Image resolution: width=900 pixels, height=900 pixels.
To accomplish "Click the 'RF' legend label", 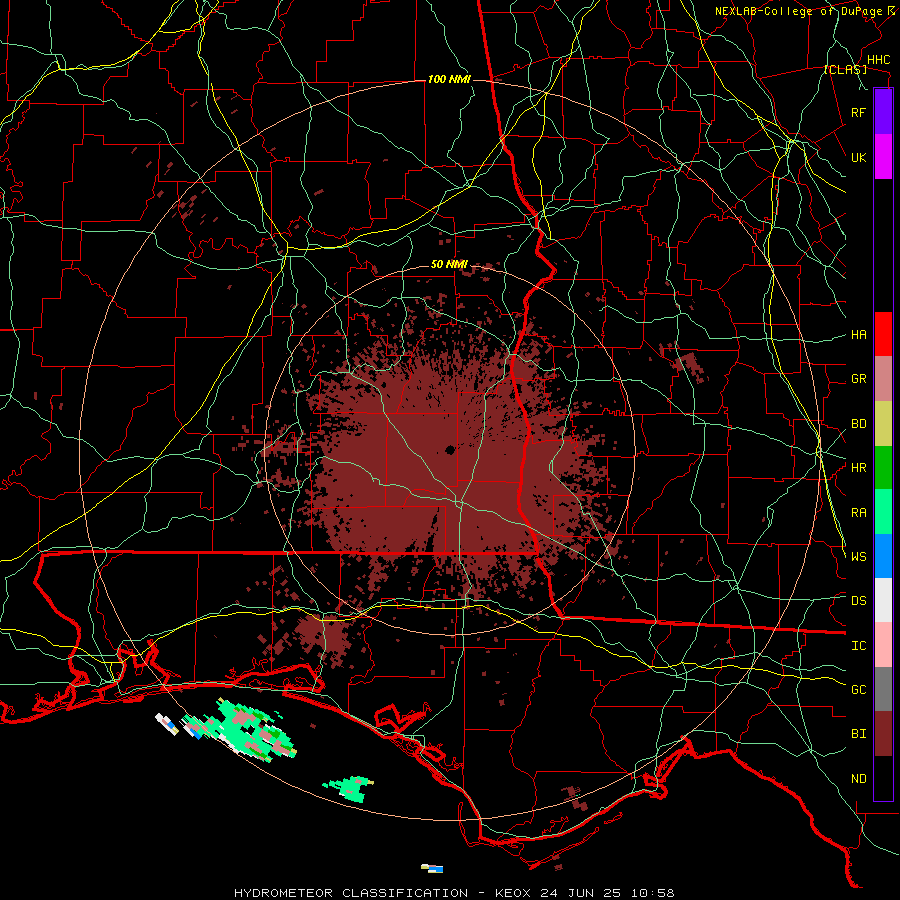I will click(x=858, y=112).
